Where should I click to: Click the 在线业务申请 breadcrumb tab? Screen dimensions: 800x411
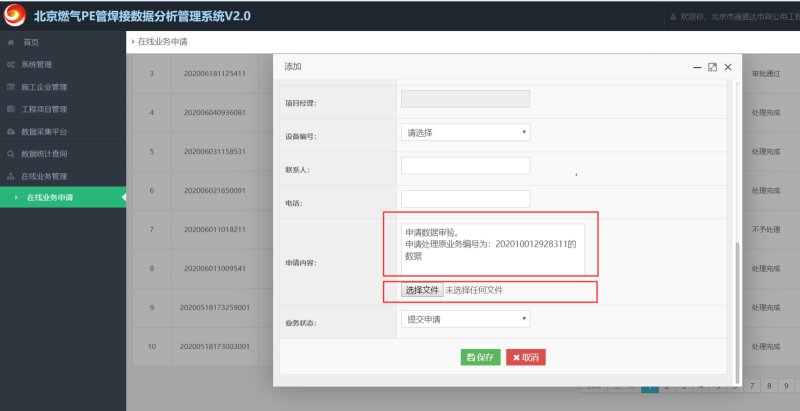click(162, 42)
